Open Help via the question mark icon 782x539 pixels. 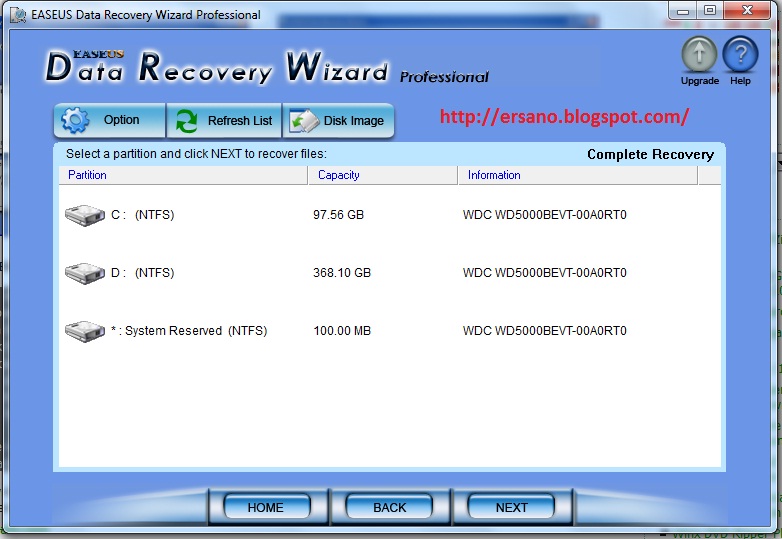(x=740, y=55)
